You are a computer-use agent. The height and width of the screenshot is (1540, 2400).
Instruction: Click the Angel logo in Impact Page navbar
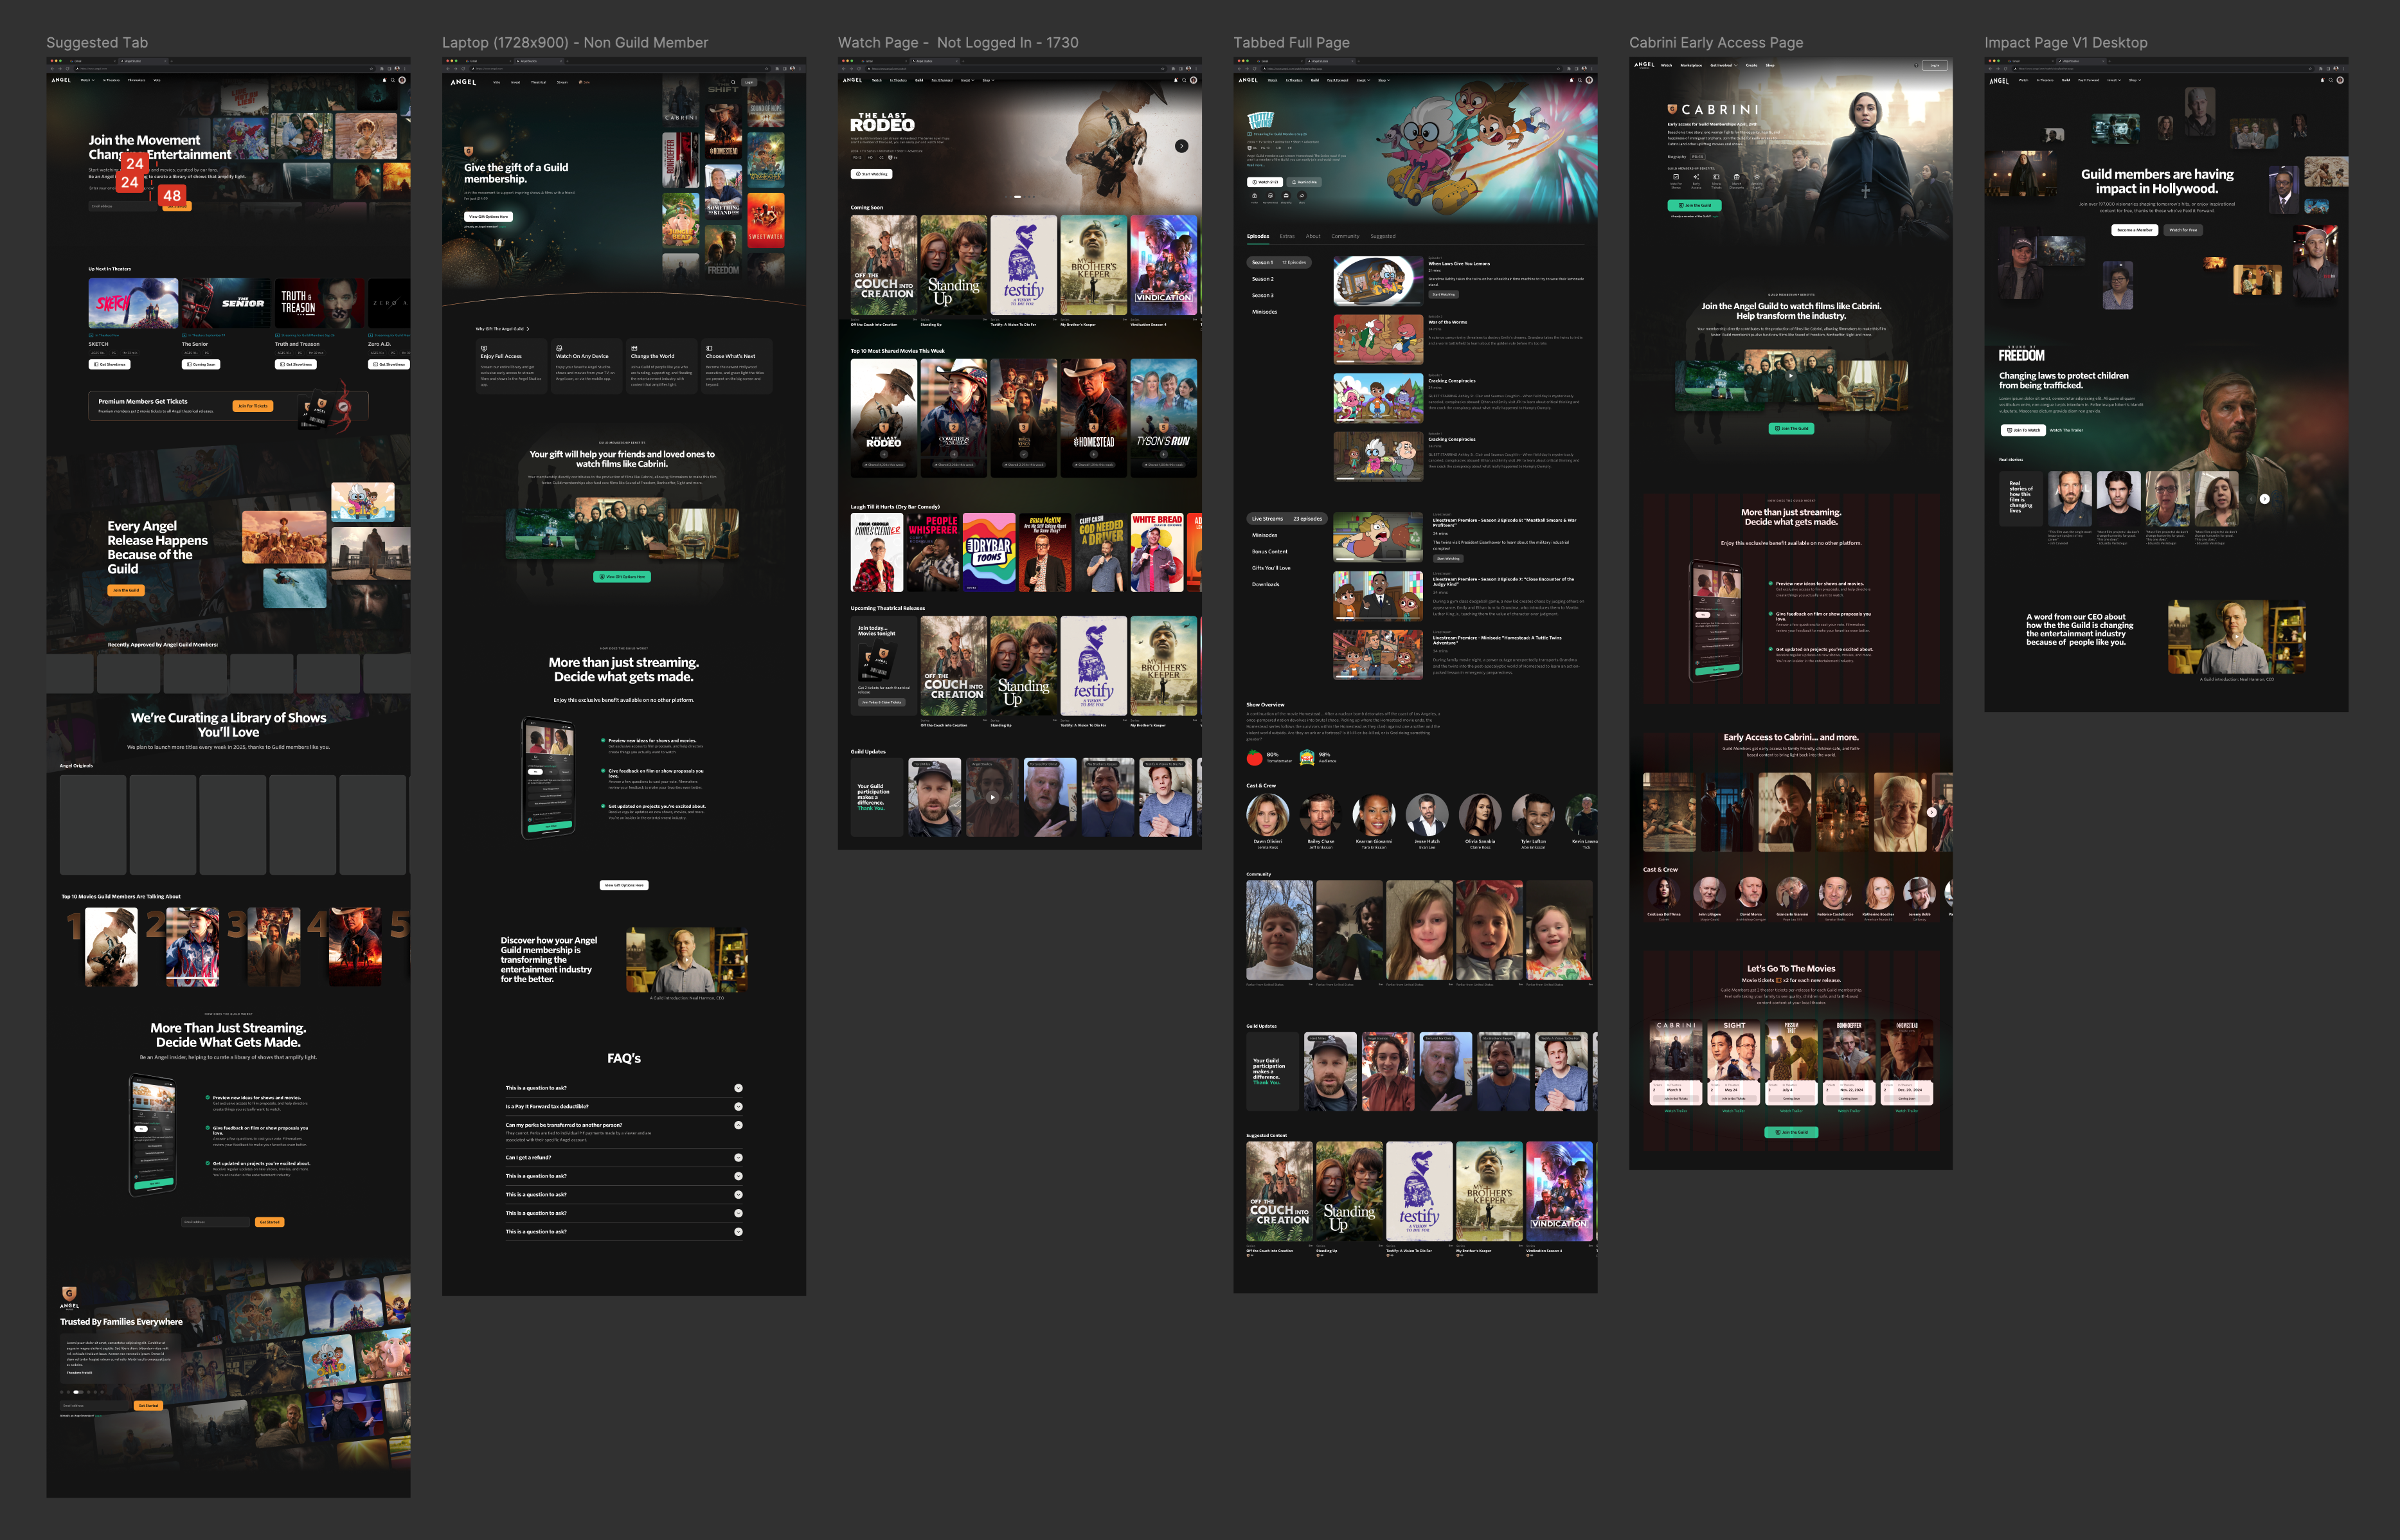click(1999, 81)
